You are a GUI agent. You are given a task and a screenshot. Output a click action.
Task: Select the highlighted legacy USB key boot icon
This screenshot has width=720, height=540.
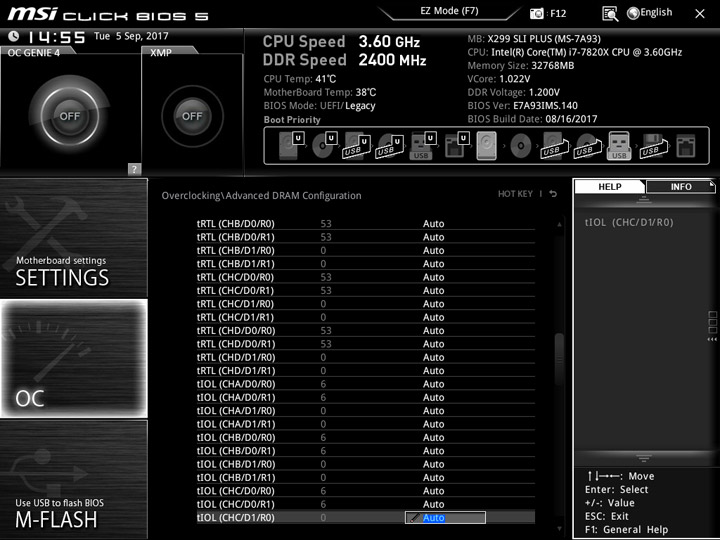pyautogui.click(x=619, y=146)
